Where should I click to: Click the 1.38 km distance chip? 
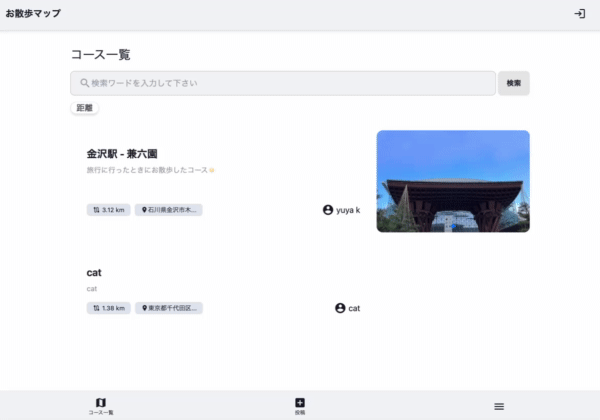[109, 308]
